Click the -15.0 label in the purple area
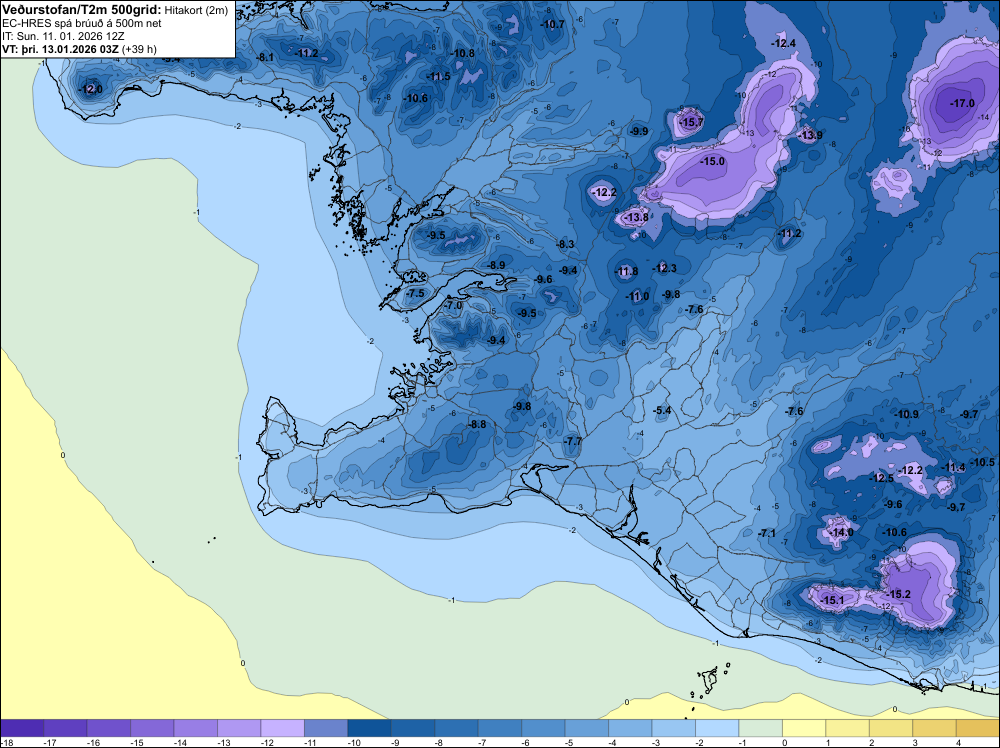The height and width of the screenshot is (748, 1000). pos(712,161)
